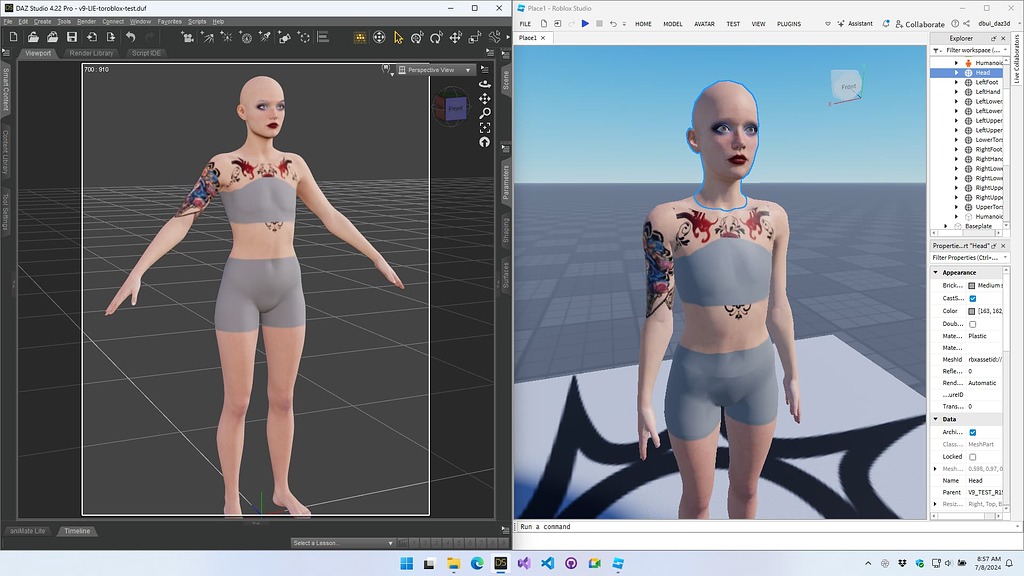Click the Run a command field

(x=600, y=526)
